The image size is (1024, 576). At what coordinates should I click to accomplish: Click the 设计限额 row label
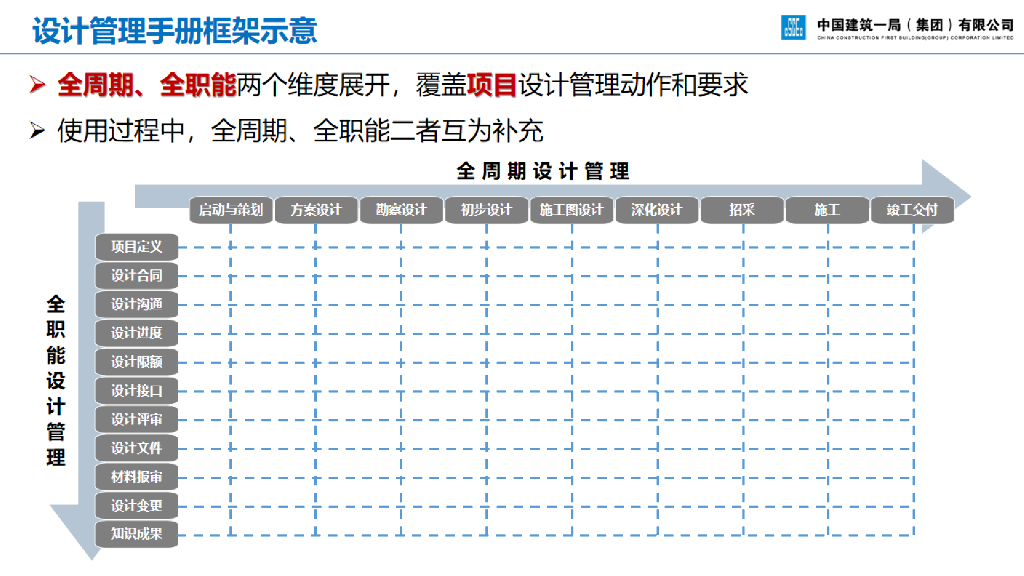136,362
